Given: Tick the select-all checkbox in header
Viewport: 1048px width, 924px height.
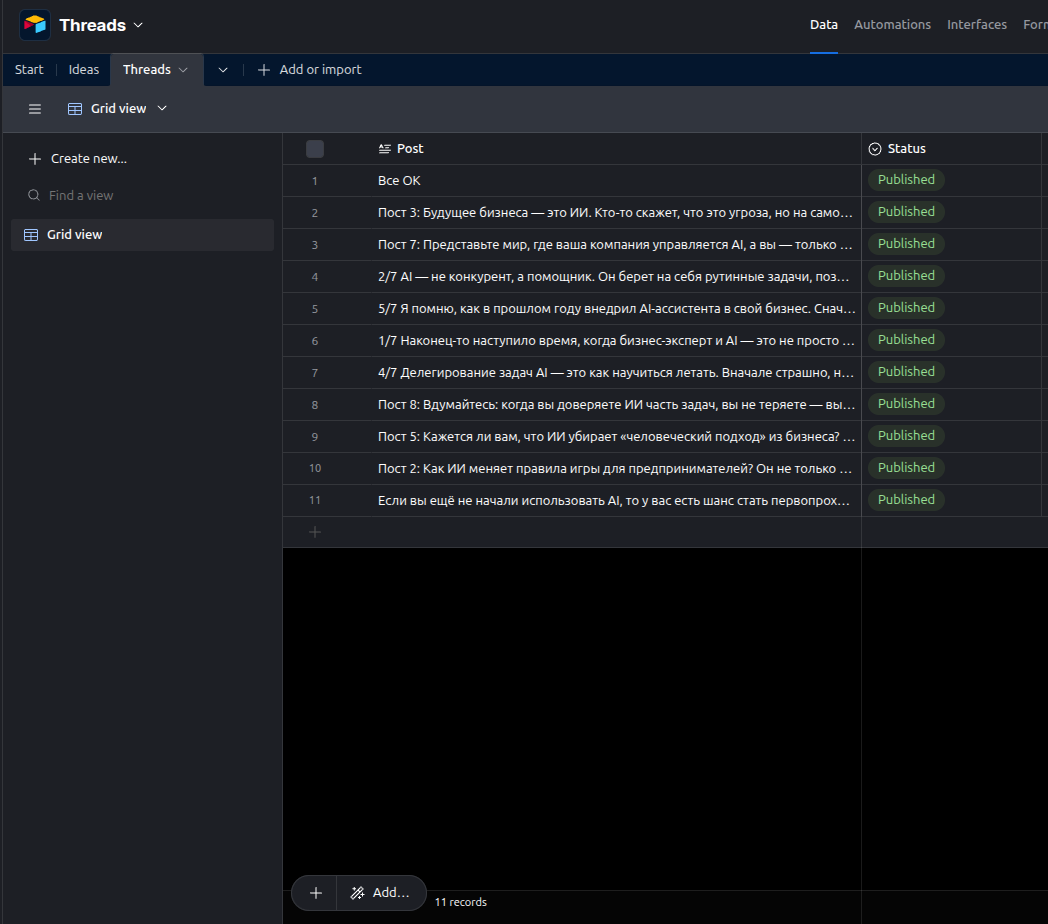Looking at the screenshot, I should [315, 149].
